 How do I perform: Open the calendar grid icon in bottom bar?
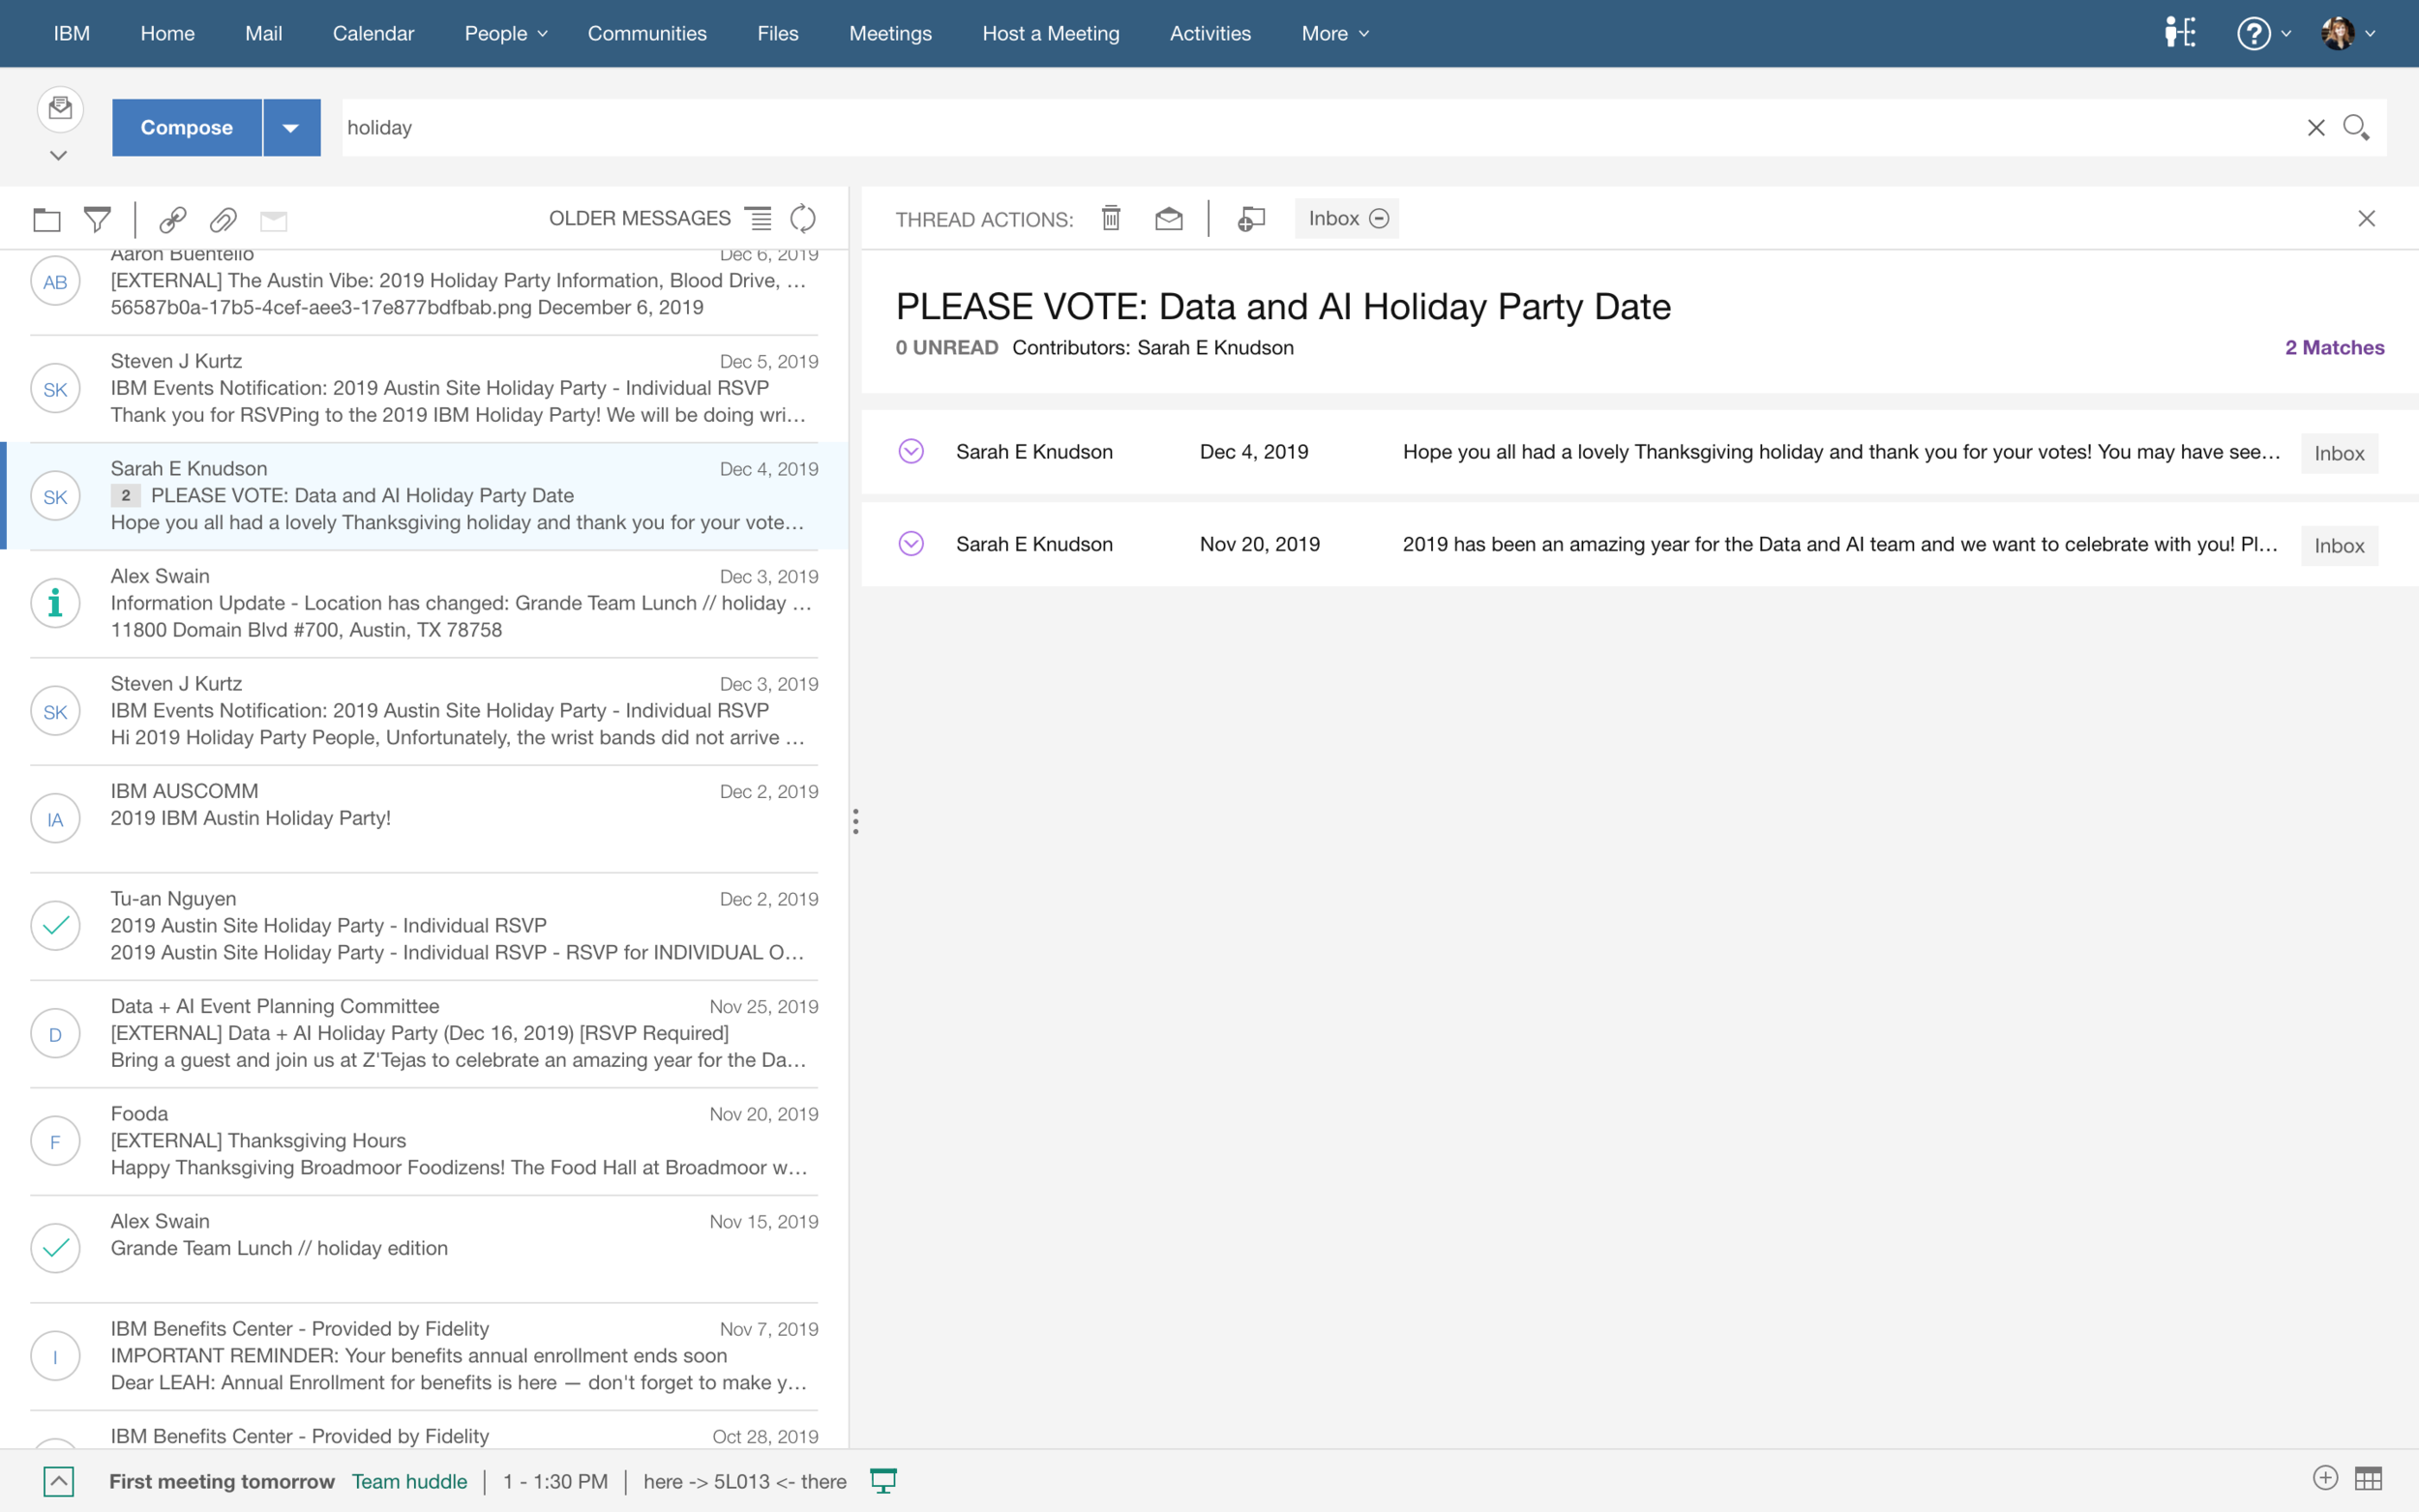point(2368,1478)
